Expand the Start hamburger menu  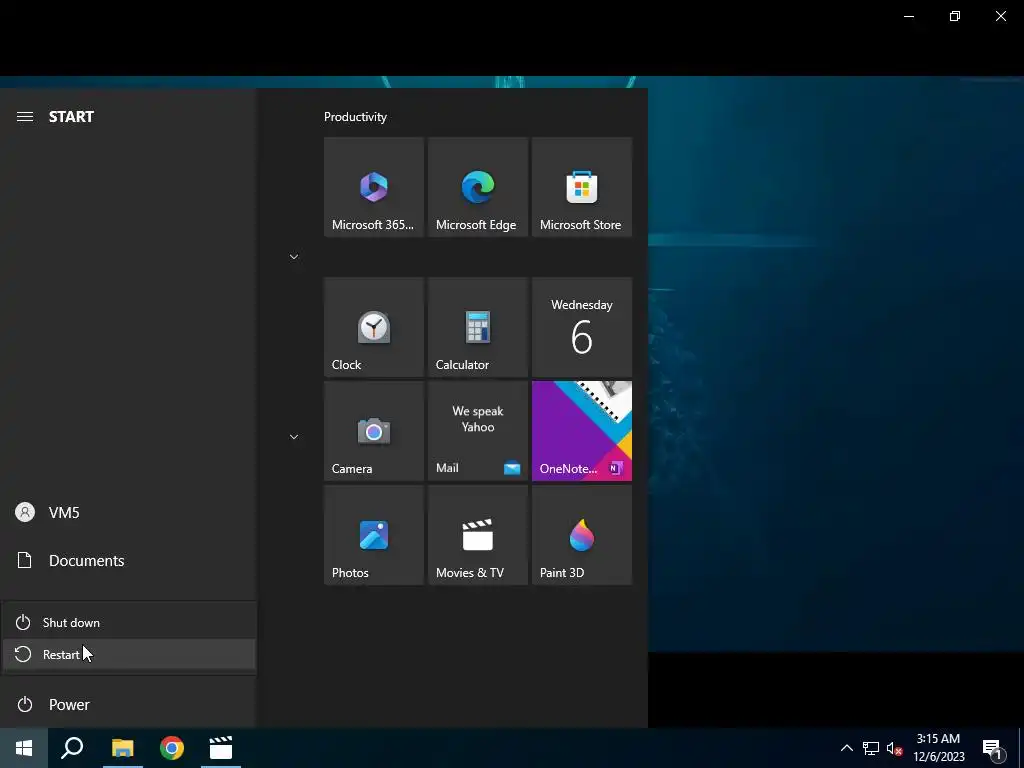[x=25, y=117]
